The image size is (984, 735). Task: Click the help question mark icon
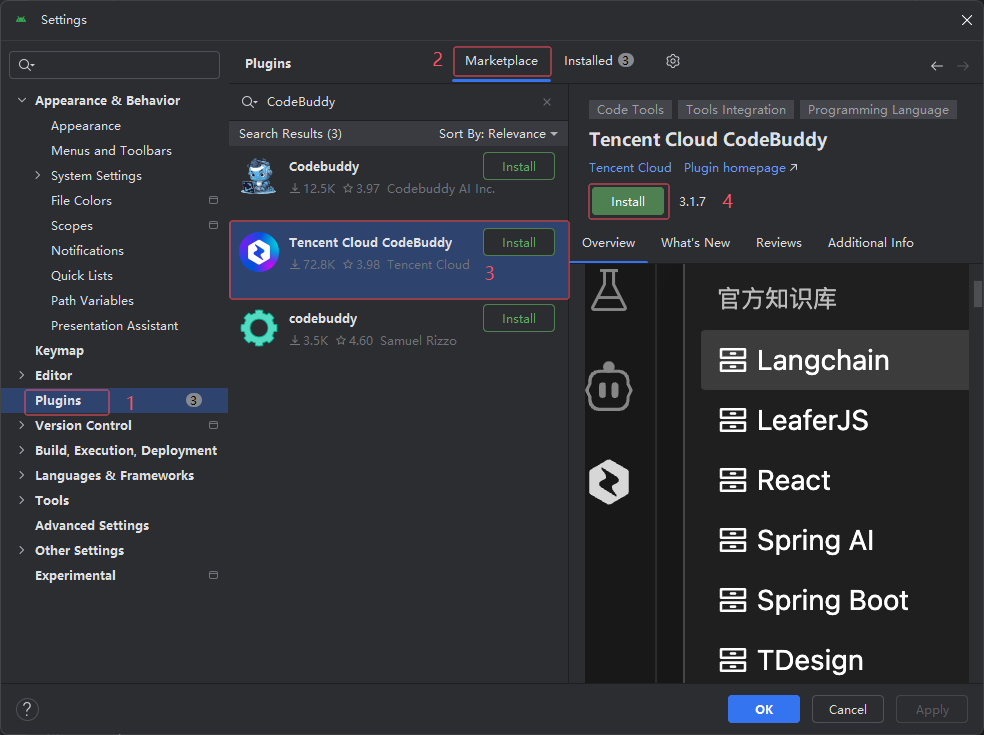pos(26,709)
